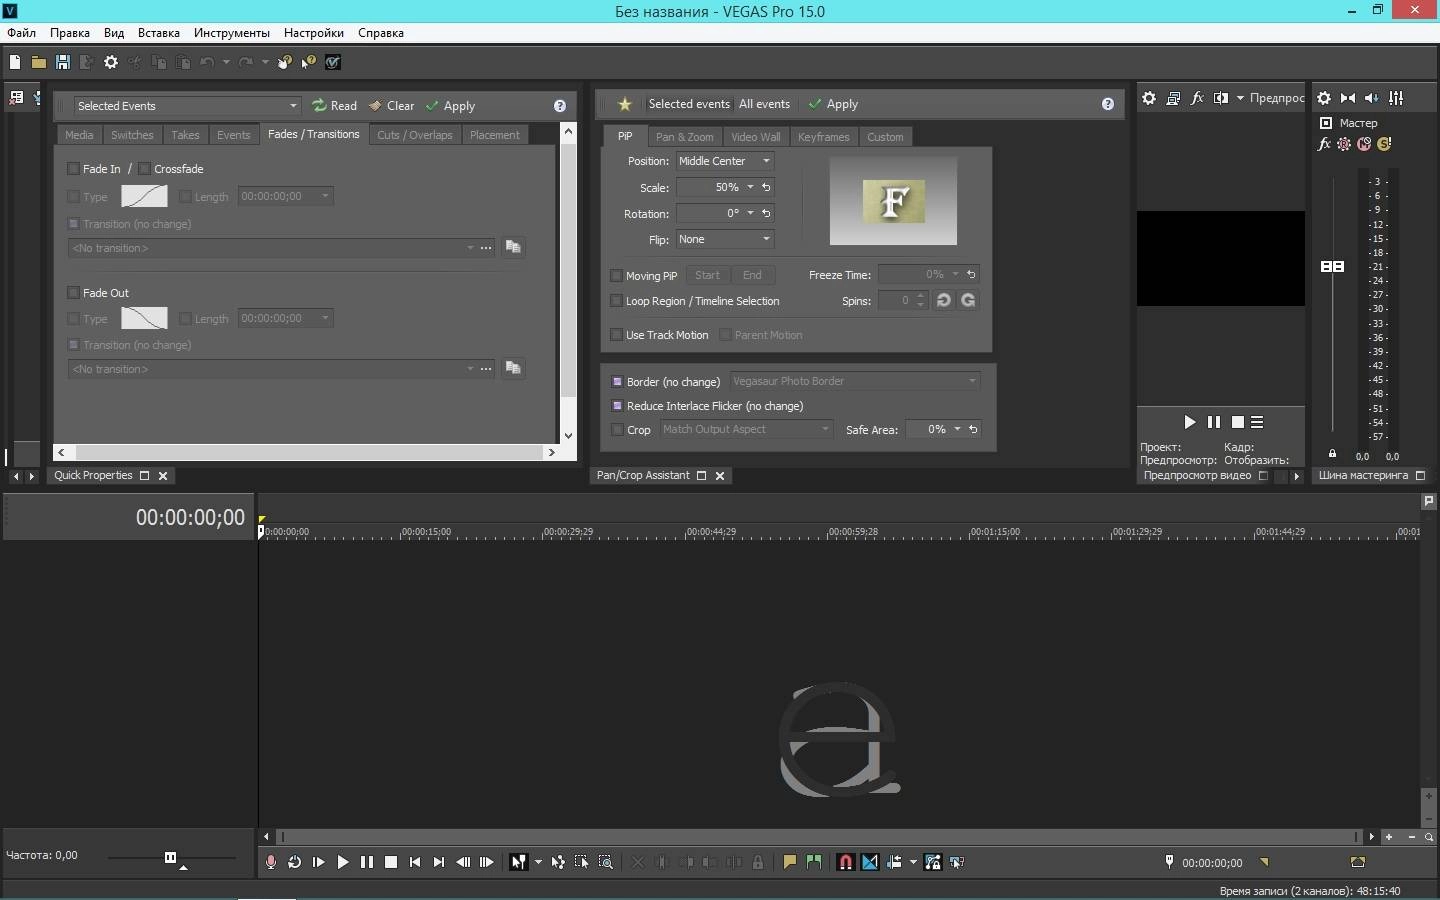The width and height of the screenshot is (1440, 900).
Task: Toggle the Border (no change) checkbox
Action: point(617,382)
